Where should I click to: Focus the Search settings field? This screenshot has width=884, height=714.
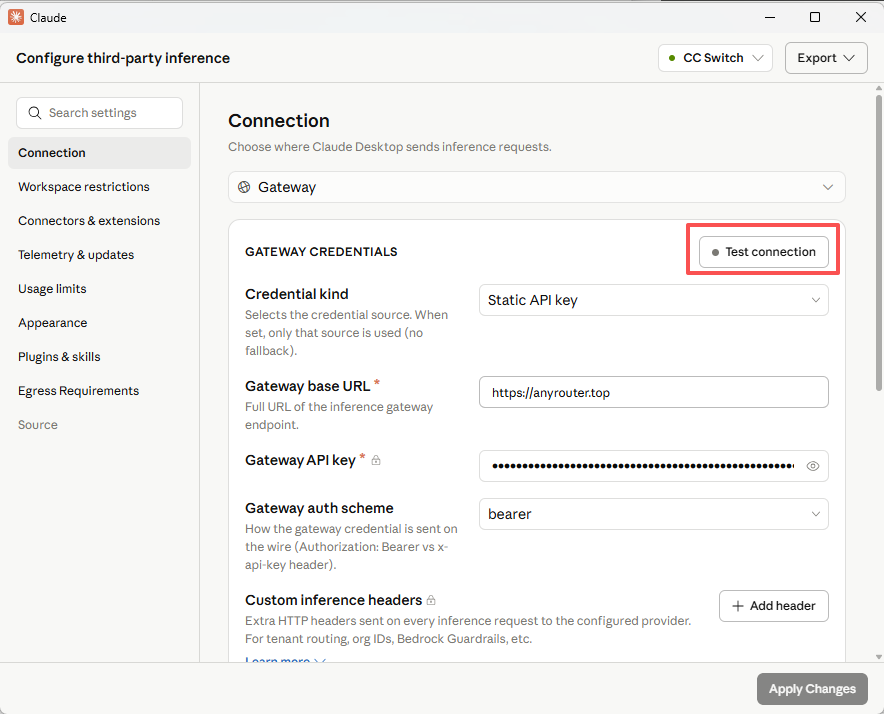click(x=99, y=113)
